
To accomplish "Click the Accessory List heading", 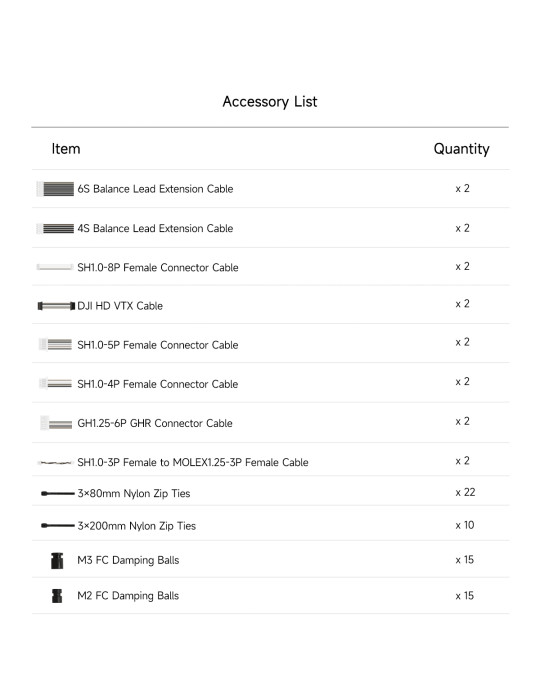I will point(270,102).
